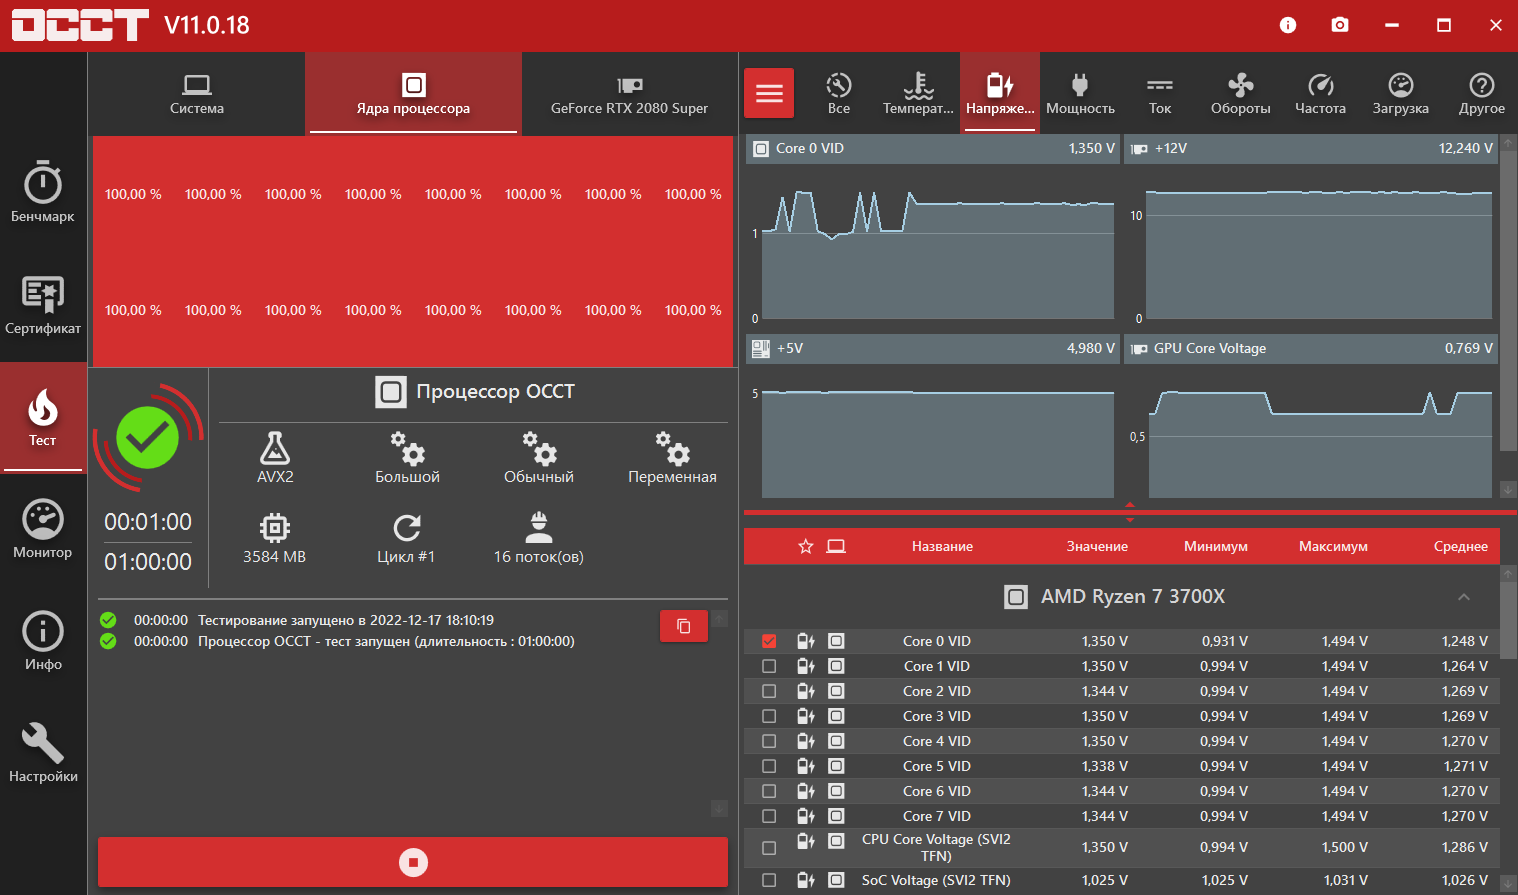Viewport: 1518px width, 895px height.
Task: Filter sensors by Загрузка
Action: 1401,93
